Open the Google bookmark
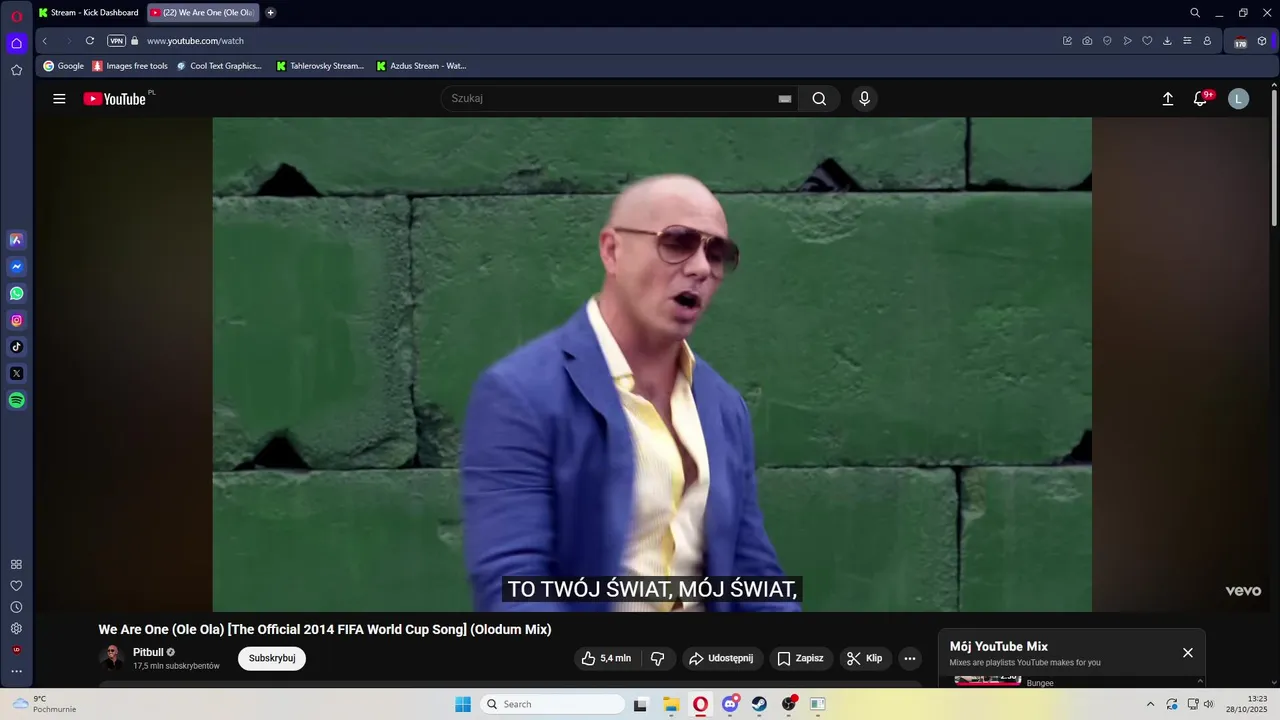Screen dimensions: 1280x720 click(x=64, y=66)
